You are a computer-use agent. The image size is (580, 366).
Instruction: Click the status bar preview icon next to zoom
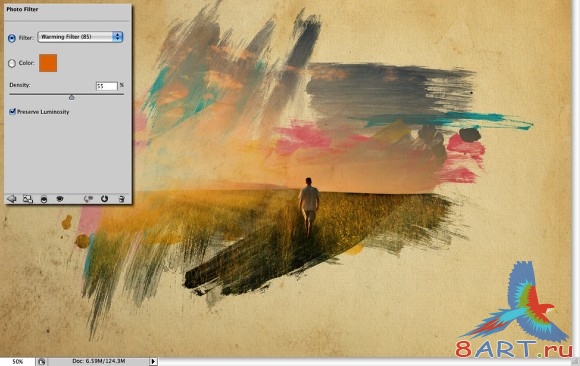pyautogui.click(x=41, y=362)
